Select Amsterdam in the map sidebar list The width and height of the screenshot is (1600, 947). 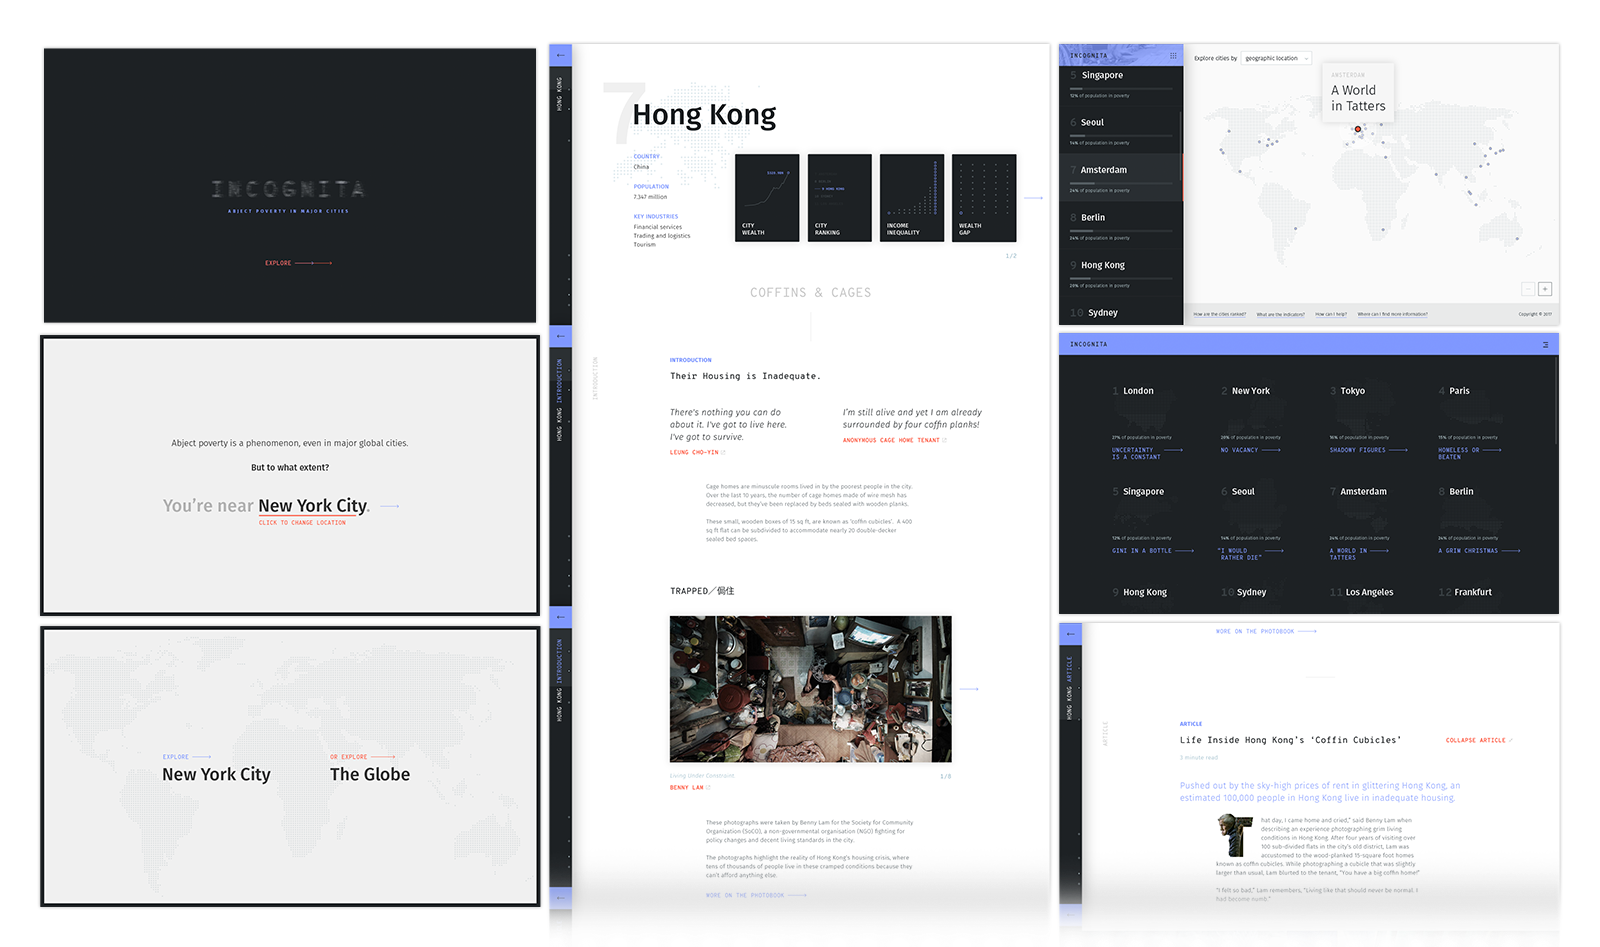point(1120,178)
